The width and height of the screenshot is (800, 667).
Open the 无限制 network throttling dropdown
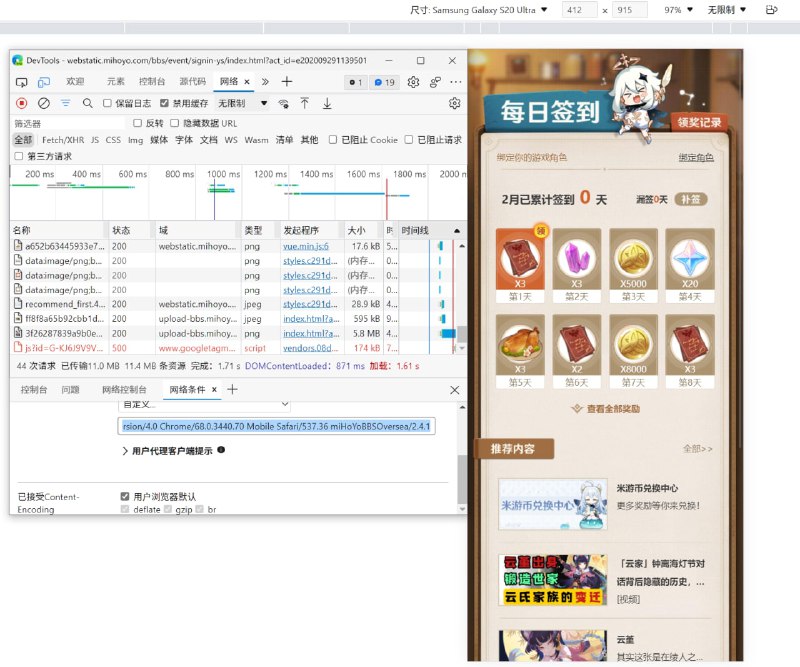coord(233,103)
